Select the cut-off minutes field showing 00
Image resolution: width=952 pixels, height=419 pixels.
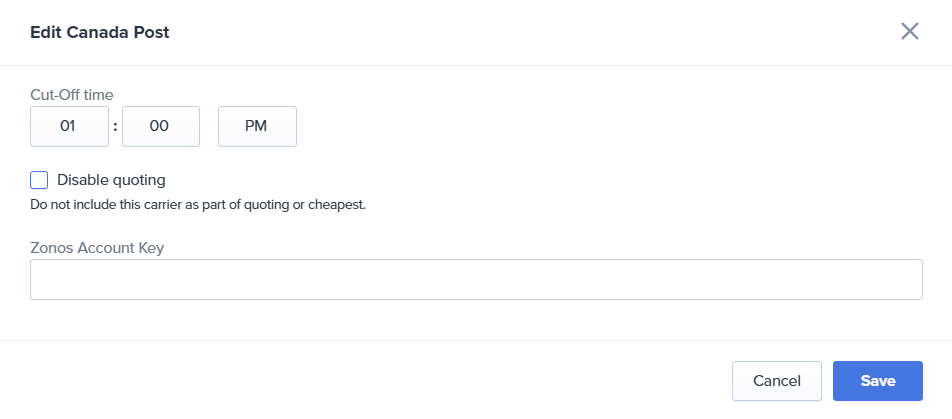click(161, 127)
